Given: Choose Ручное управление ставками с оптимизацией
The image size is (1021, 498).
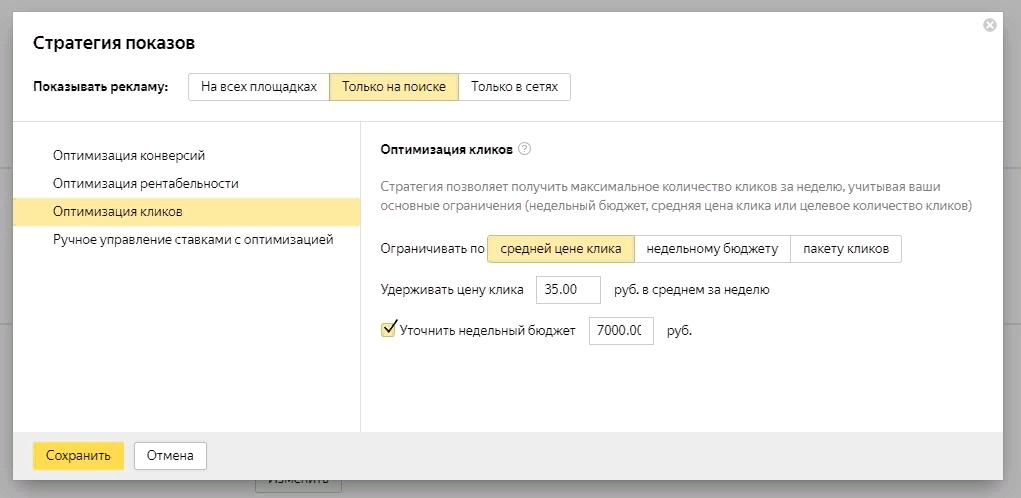Looking at the screenshot, I should (192, 240).
